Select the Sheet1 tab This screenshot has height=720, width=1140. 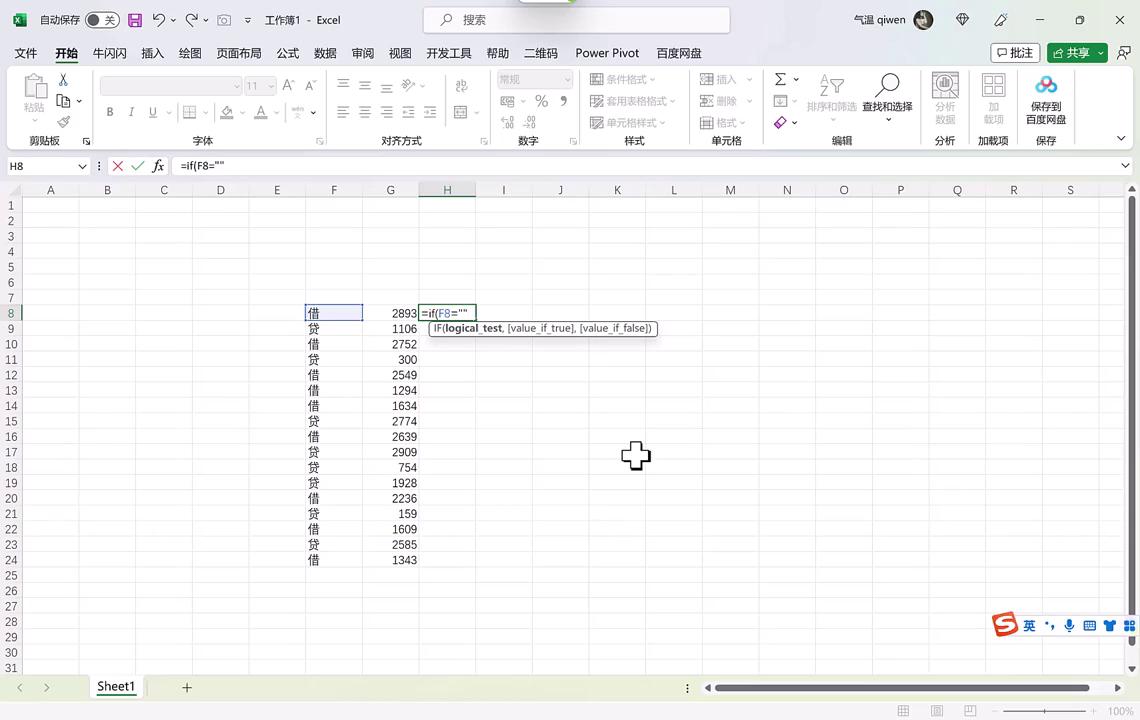pos(115,686)
